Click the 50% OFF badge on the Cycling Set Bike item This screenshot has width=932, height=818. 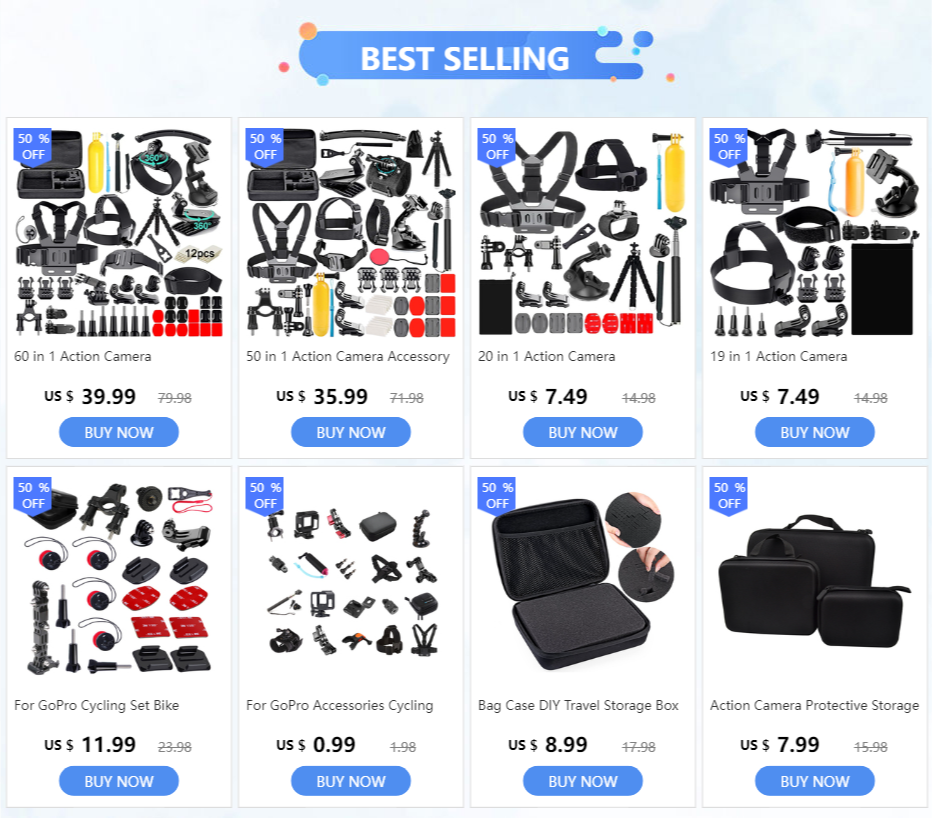pyautogui.click(x=33, y=496)
